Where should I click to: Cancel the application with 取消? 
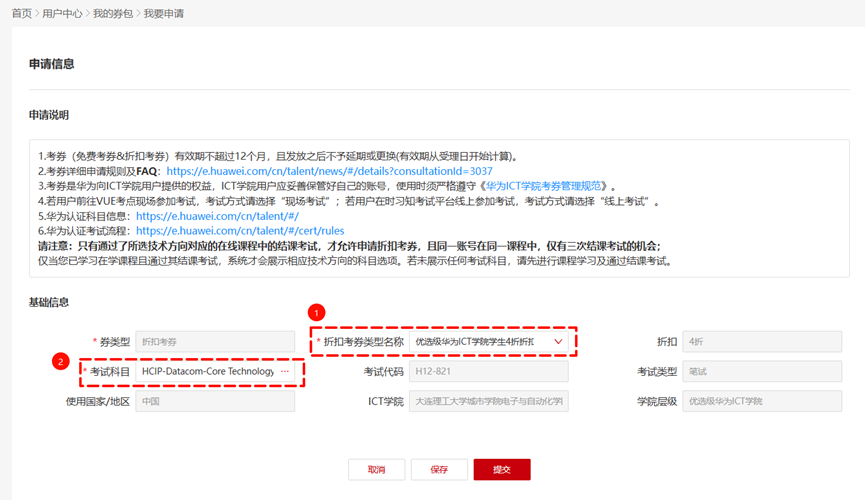pos(376,470)
